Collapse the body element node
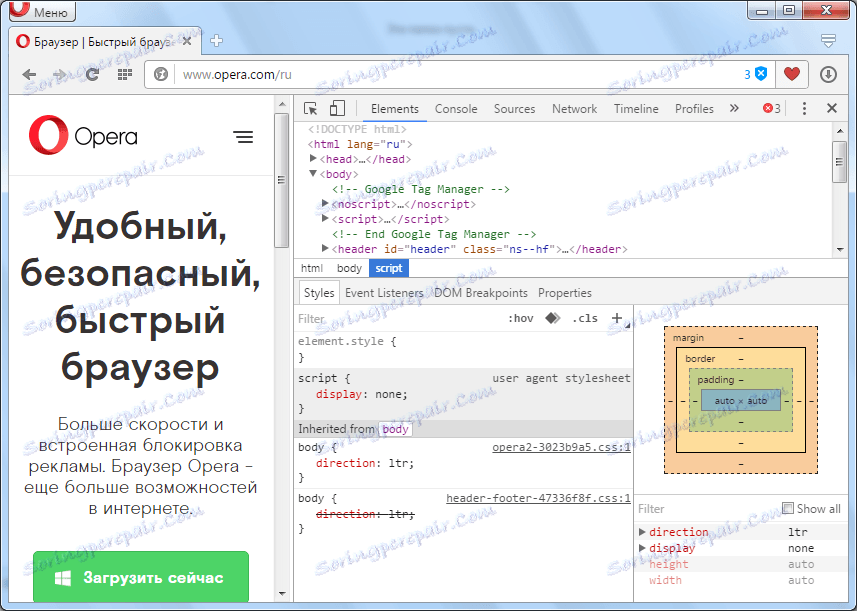This screenshot has height=611, width=857. coord(313,173)
